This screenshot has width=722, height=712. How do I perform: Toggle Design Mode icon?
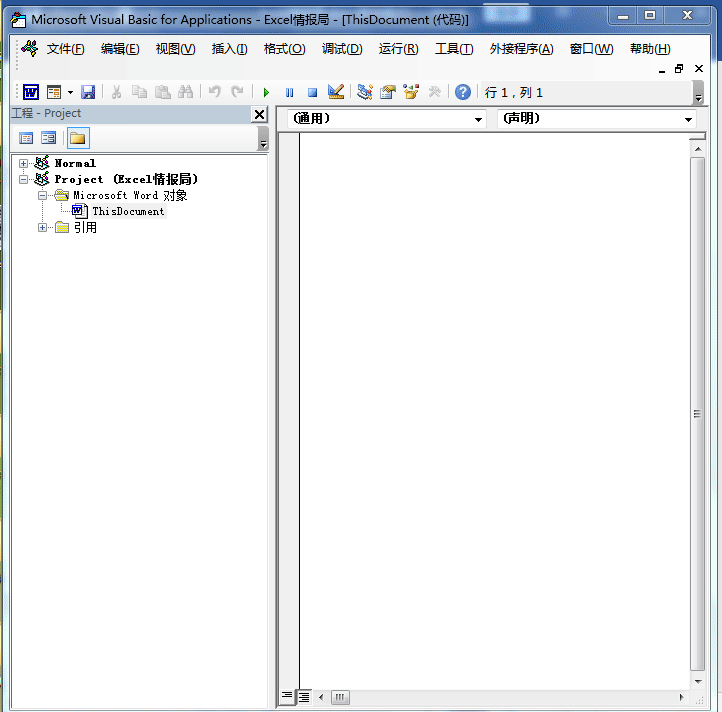click(x=336, y=92)
